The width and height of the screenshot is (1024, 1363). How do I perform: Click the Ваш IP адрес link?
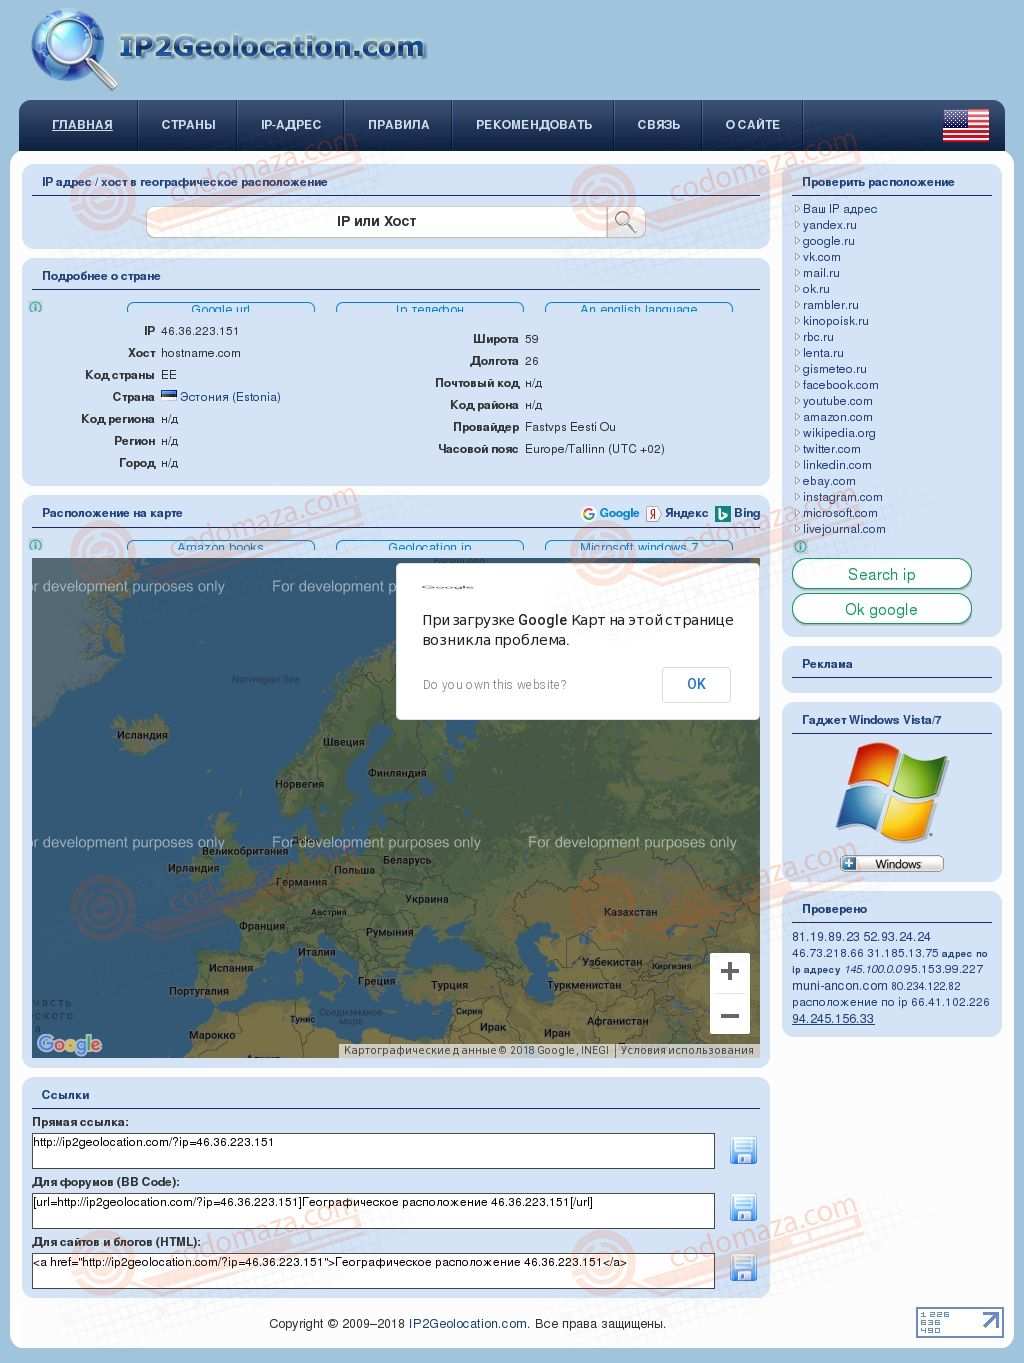pos(840,209)
